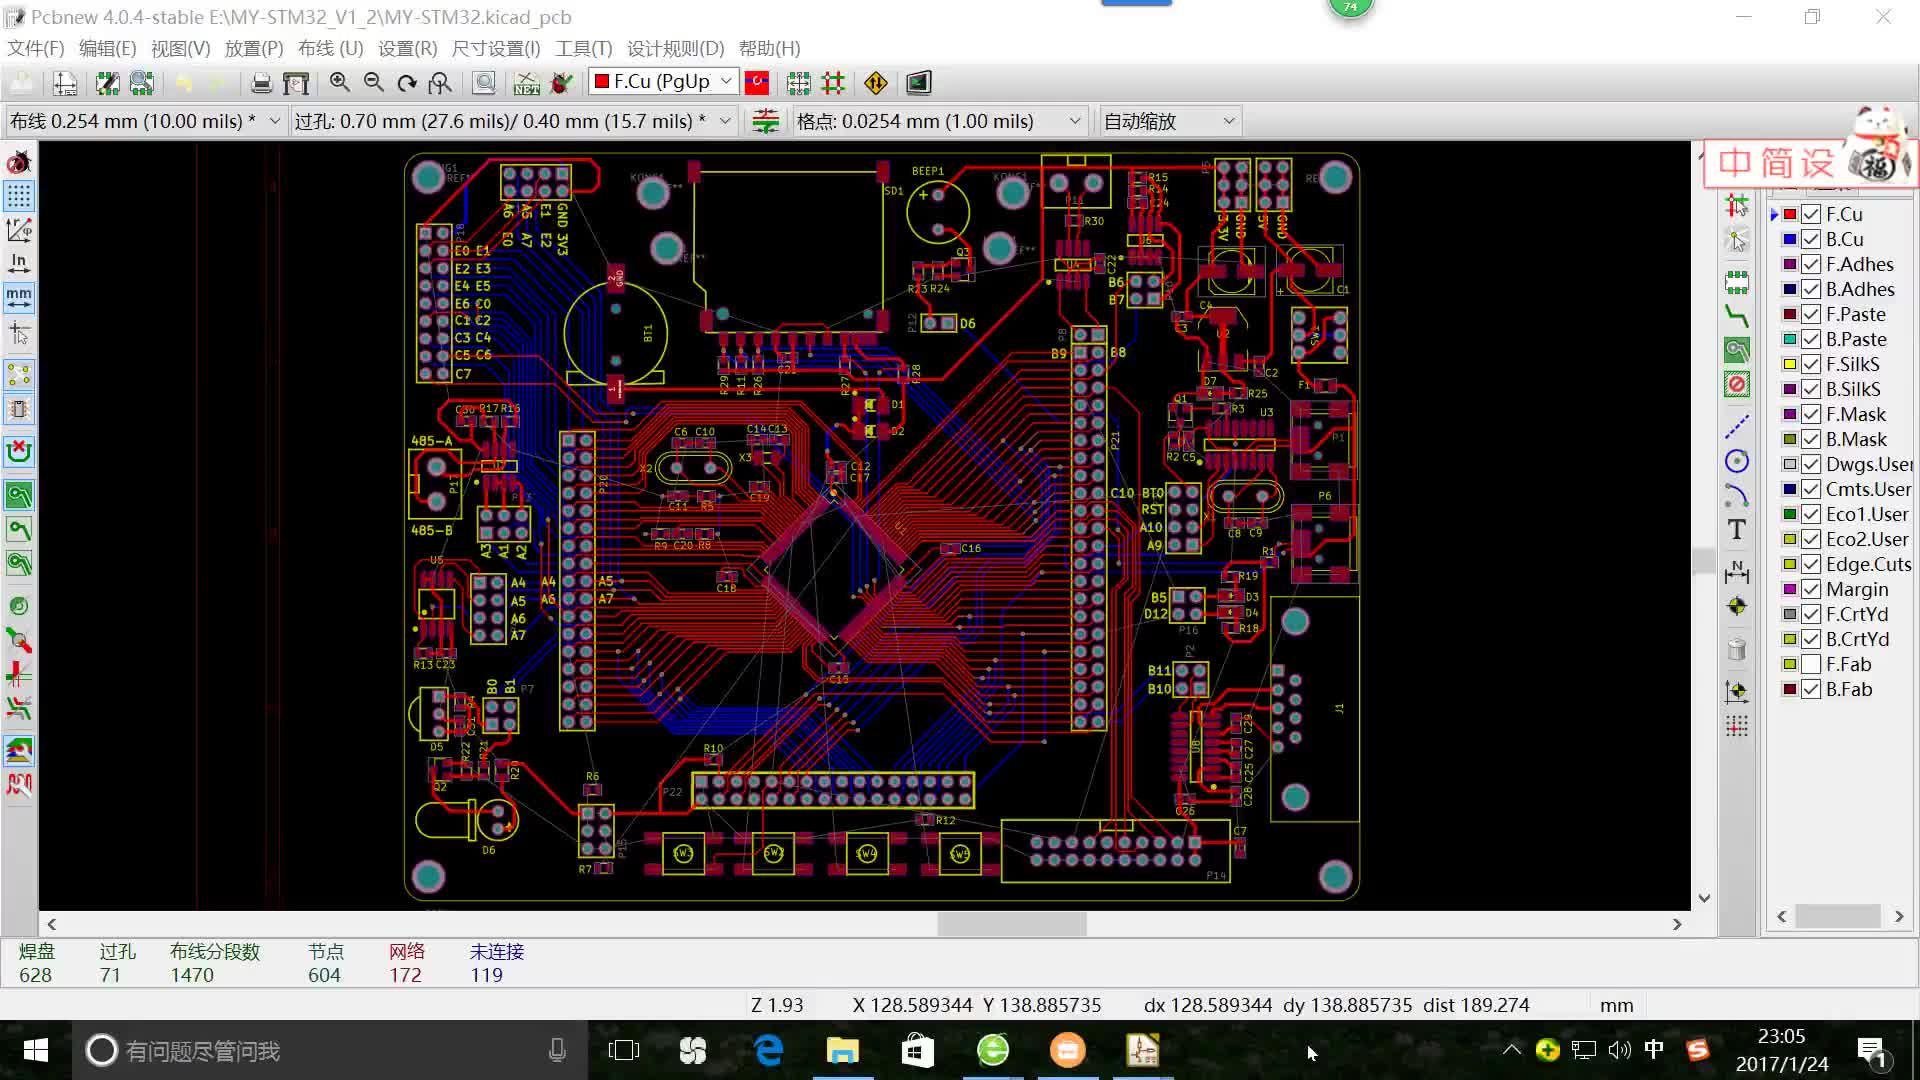Click the KiCad PCBnew taskbar icon
This screenshot has height=1080, width=1920.
click(1141, 1050)
